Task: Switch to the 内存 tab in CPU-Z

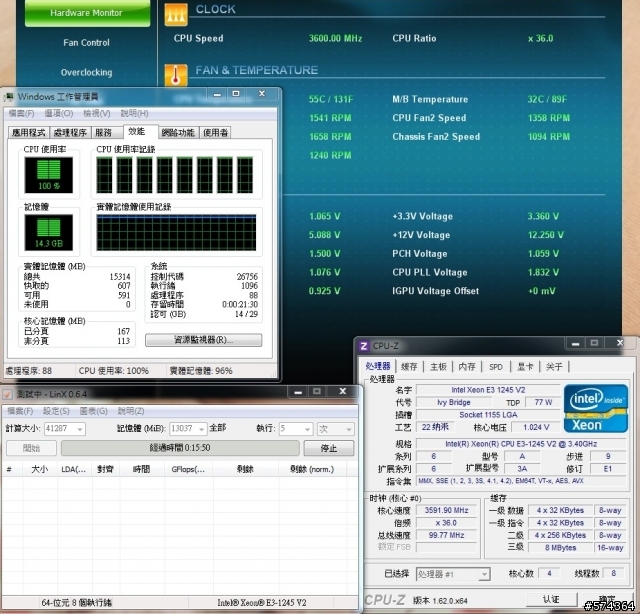Action: pyautogui.click(x=467, y=367)
